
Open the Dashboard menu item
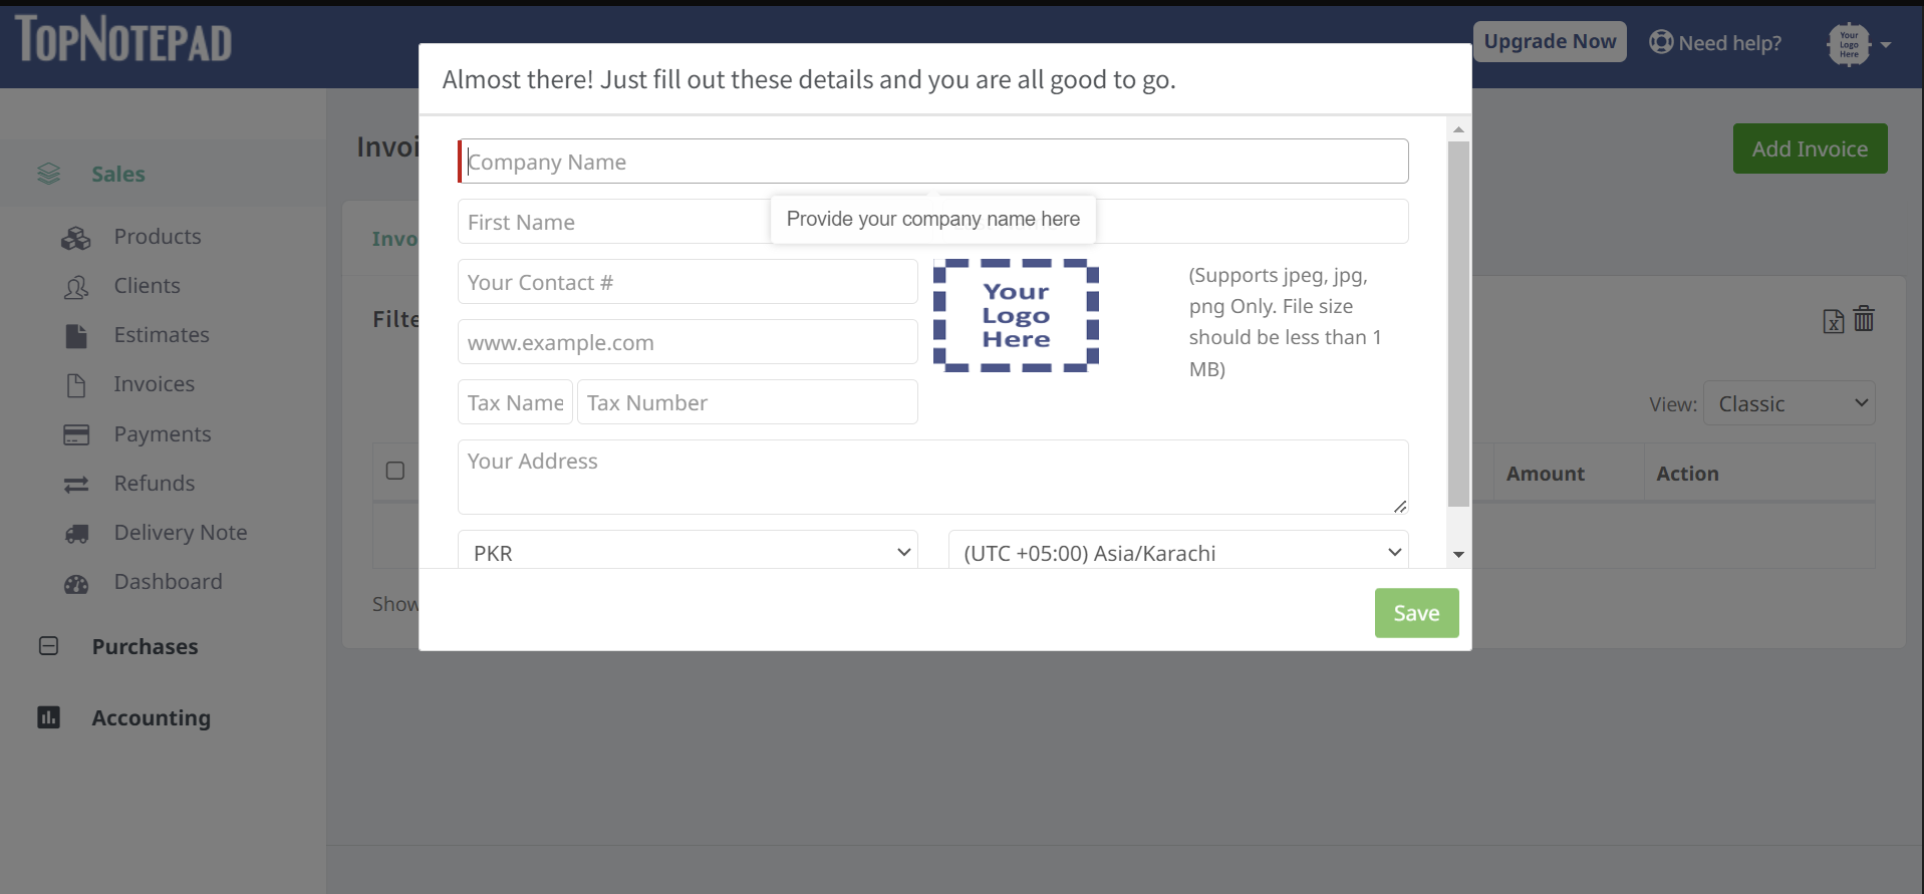tap(168, 581)
